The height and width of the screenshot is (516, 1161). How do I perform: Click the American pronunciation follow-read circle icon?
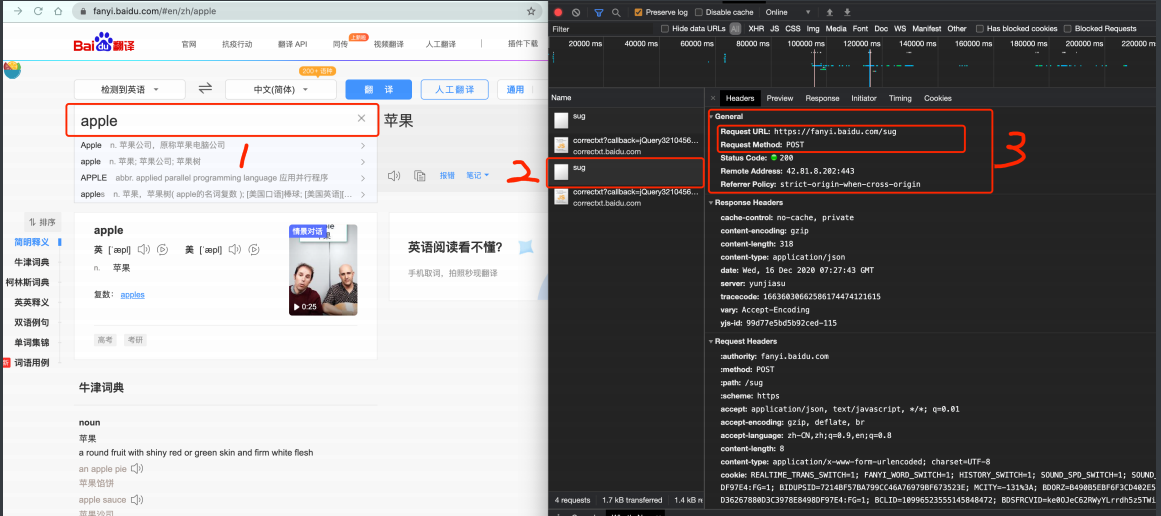tap(254, 249)
